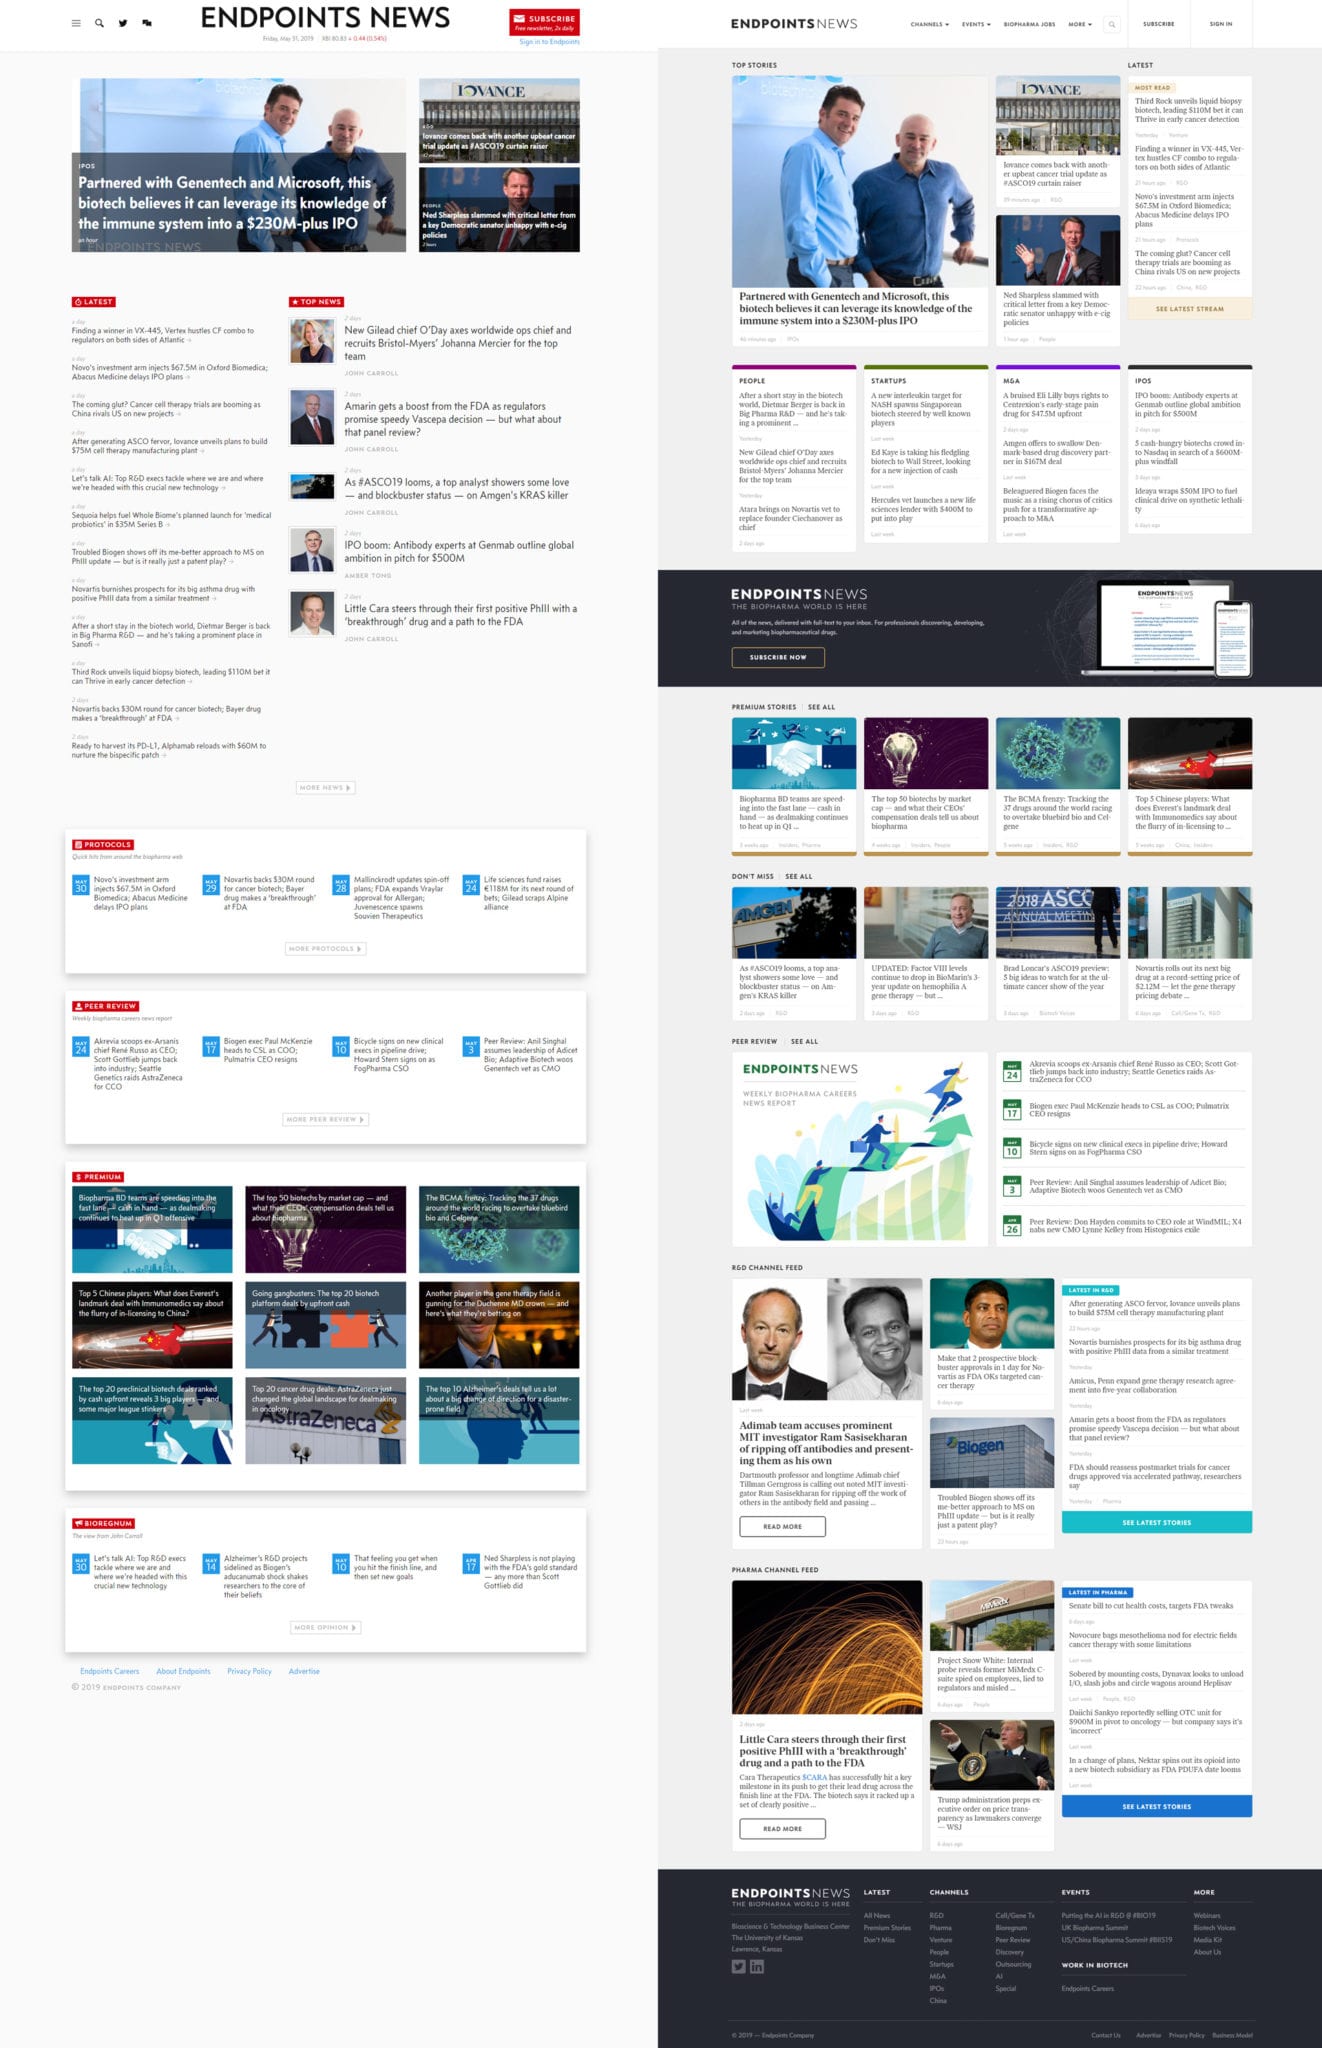Click the See Latest Stream button
1322x2048 pixels.
coord(1189,309)
